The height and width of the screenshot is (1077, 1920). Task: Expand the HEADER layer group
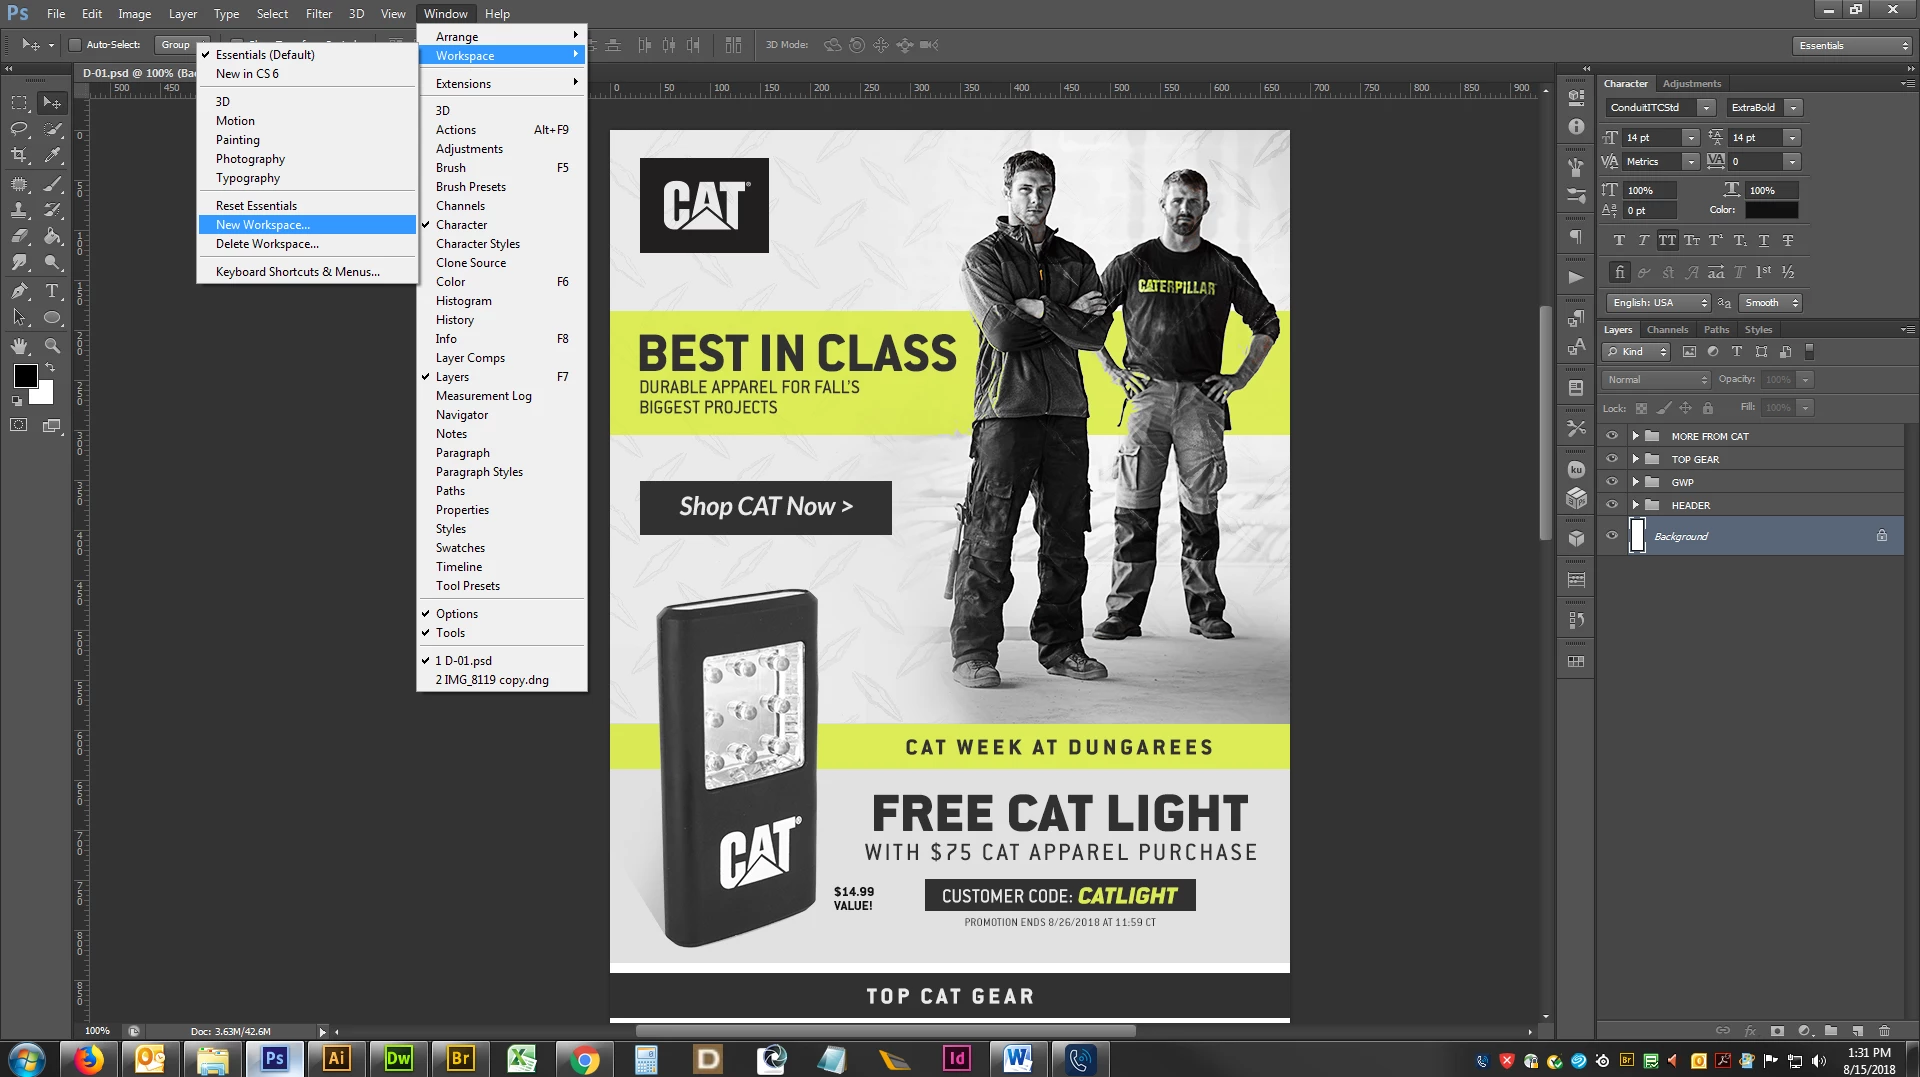click(x=1636, y=505)
